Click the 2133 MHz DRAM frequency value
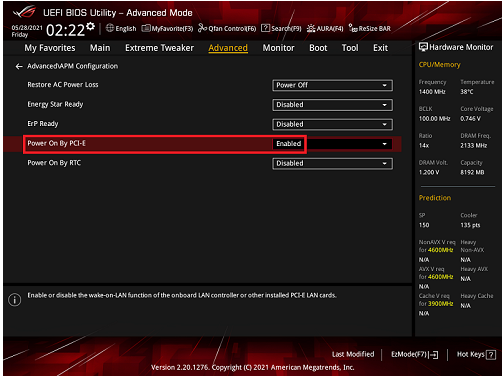This screenshot has height=378, width=502. tap(473, 146)
